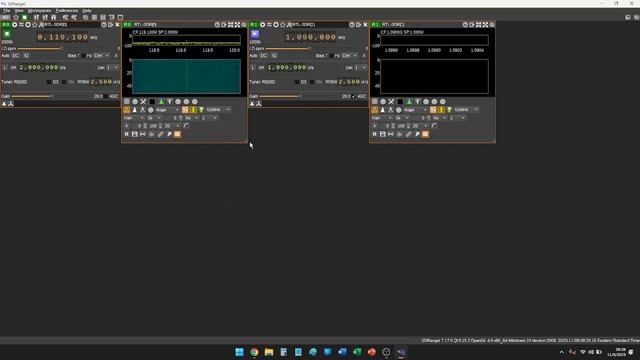The height and width of the screenshot is (360, 640).
Task: Stop the running R0 RTL-SDR device
Action: click(7, 34)
